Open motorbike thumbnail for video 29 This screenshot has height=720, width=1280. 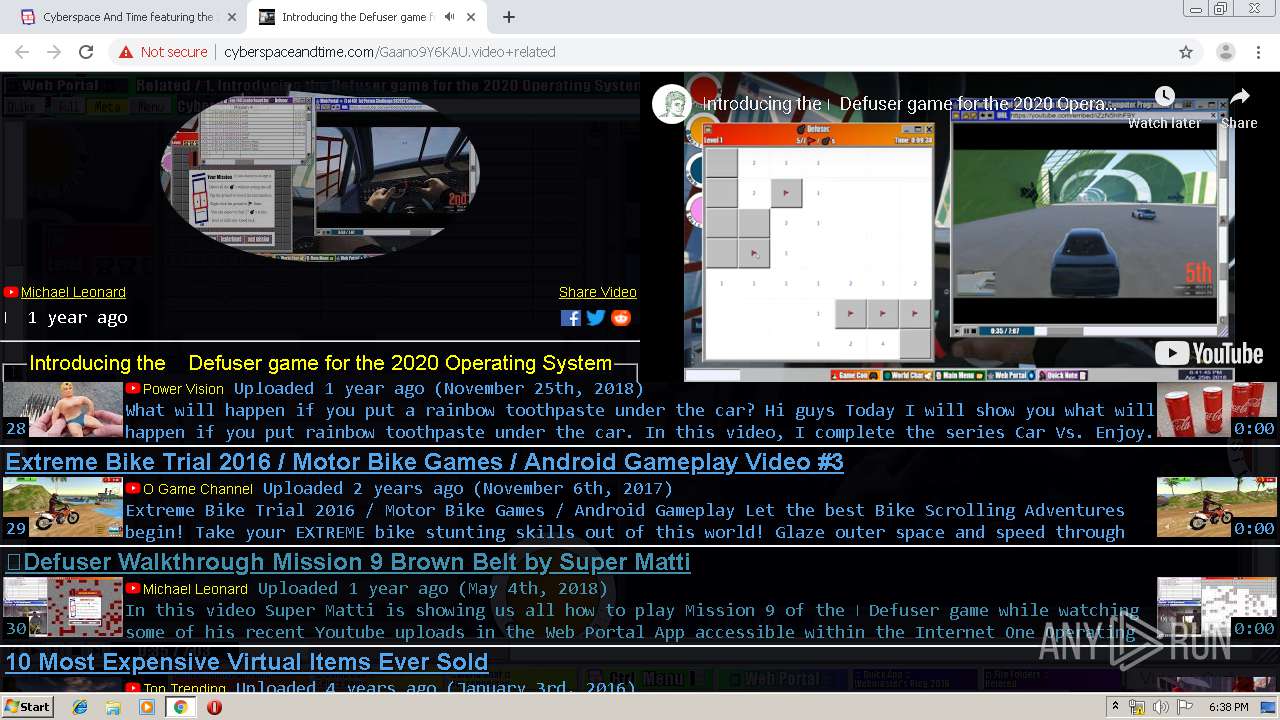[x=63, y=507]
